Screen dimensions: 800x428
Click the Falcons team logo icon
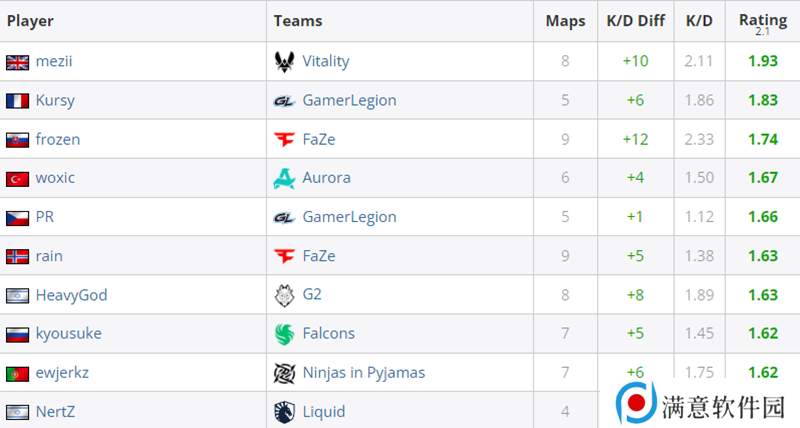[x=284, y=334]
